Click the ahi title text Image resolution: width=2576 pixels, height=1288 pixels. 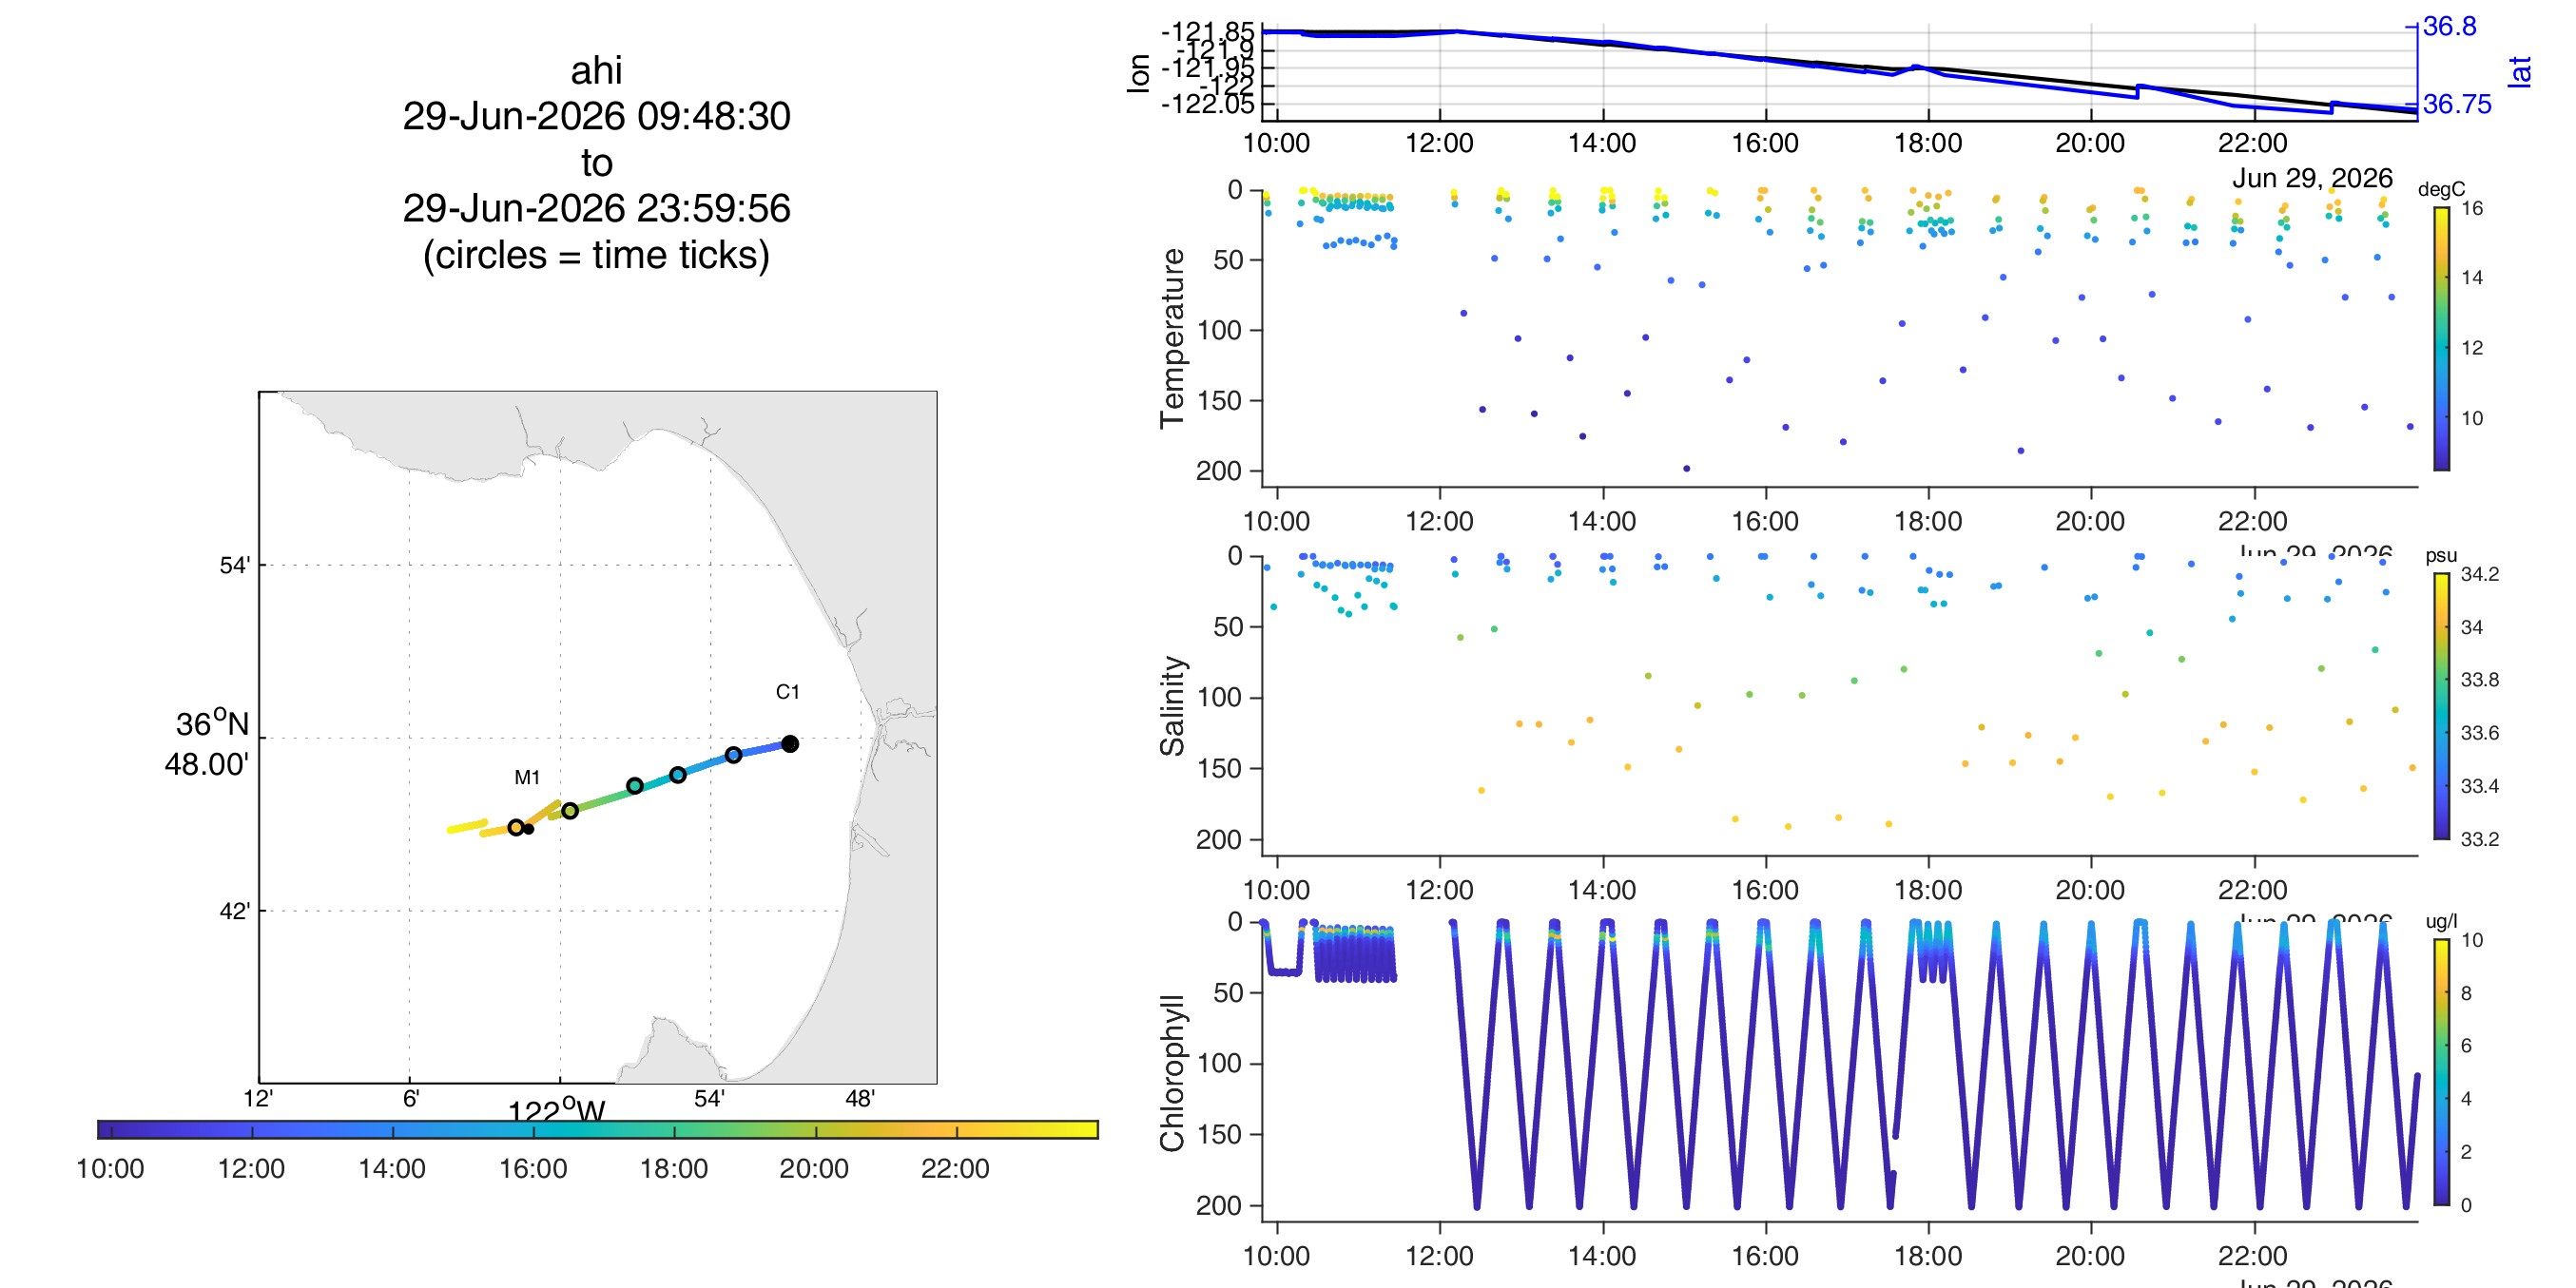tap(596, 70)
